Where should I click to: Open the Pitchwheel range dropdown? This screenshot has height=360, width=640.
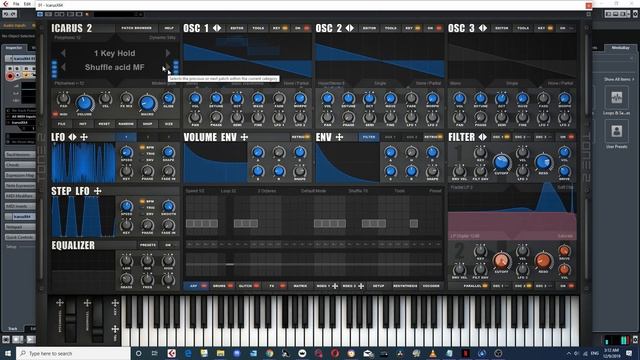pyautogui.click(x=69, y=83)
